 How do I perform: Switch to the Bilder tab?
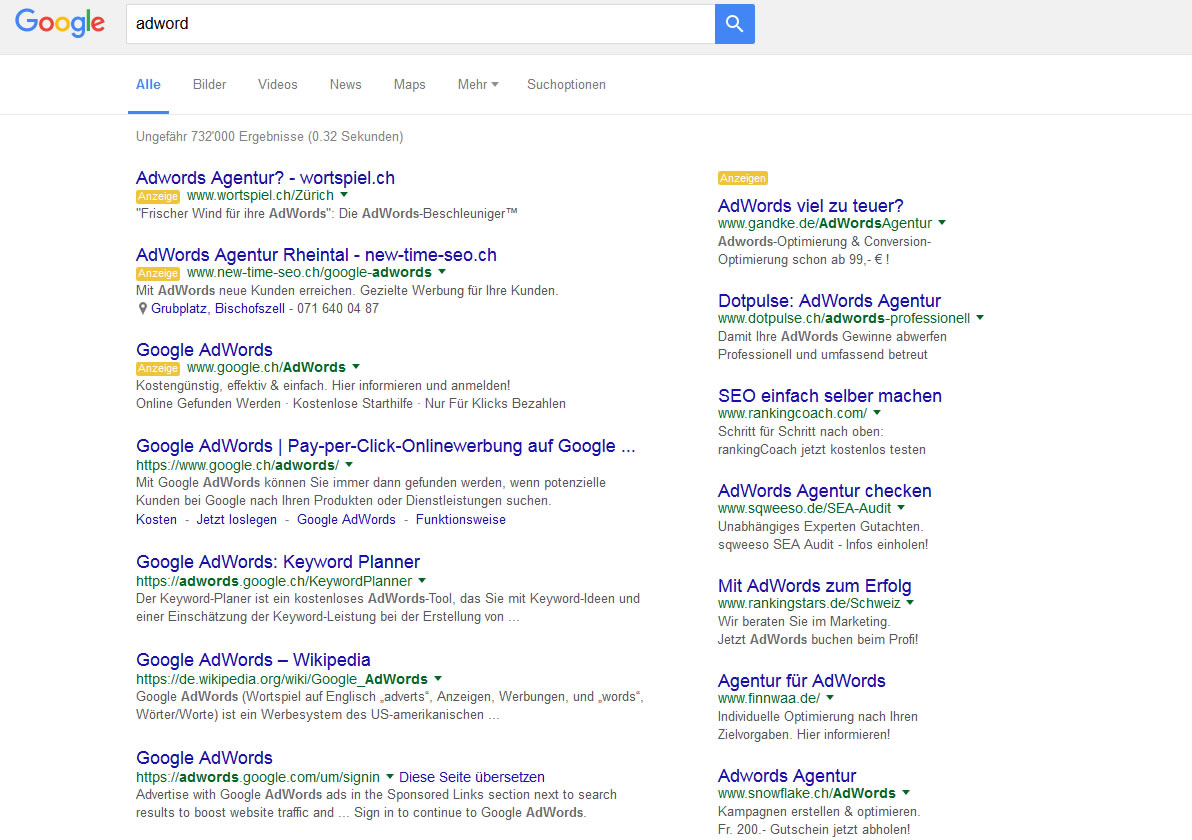point(209,84)
